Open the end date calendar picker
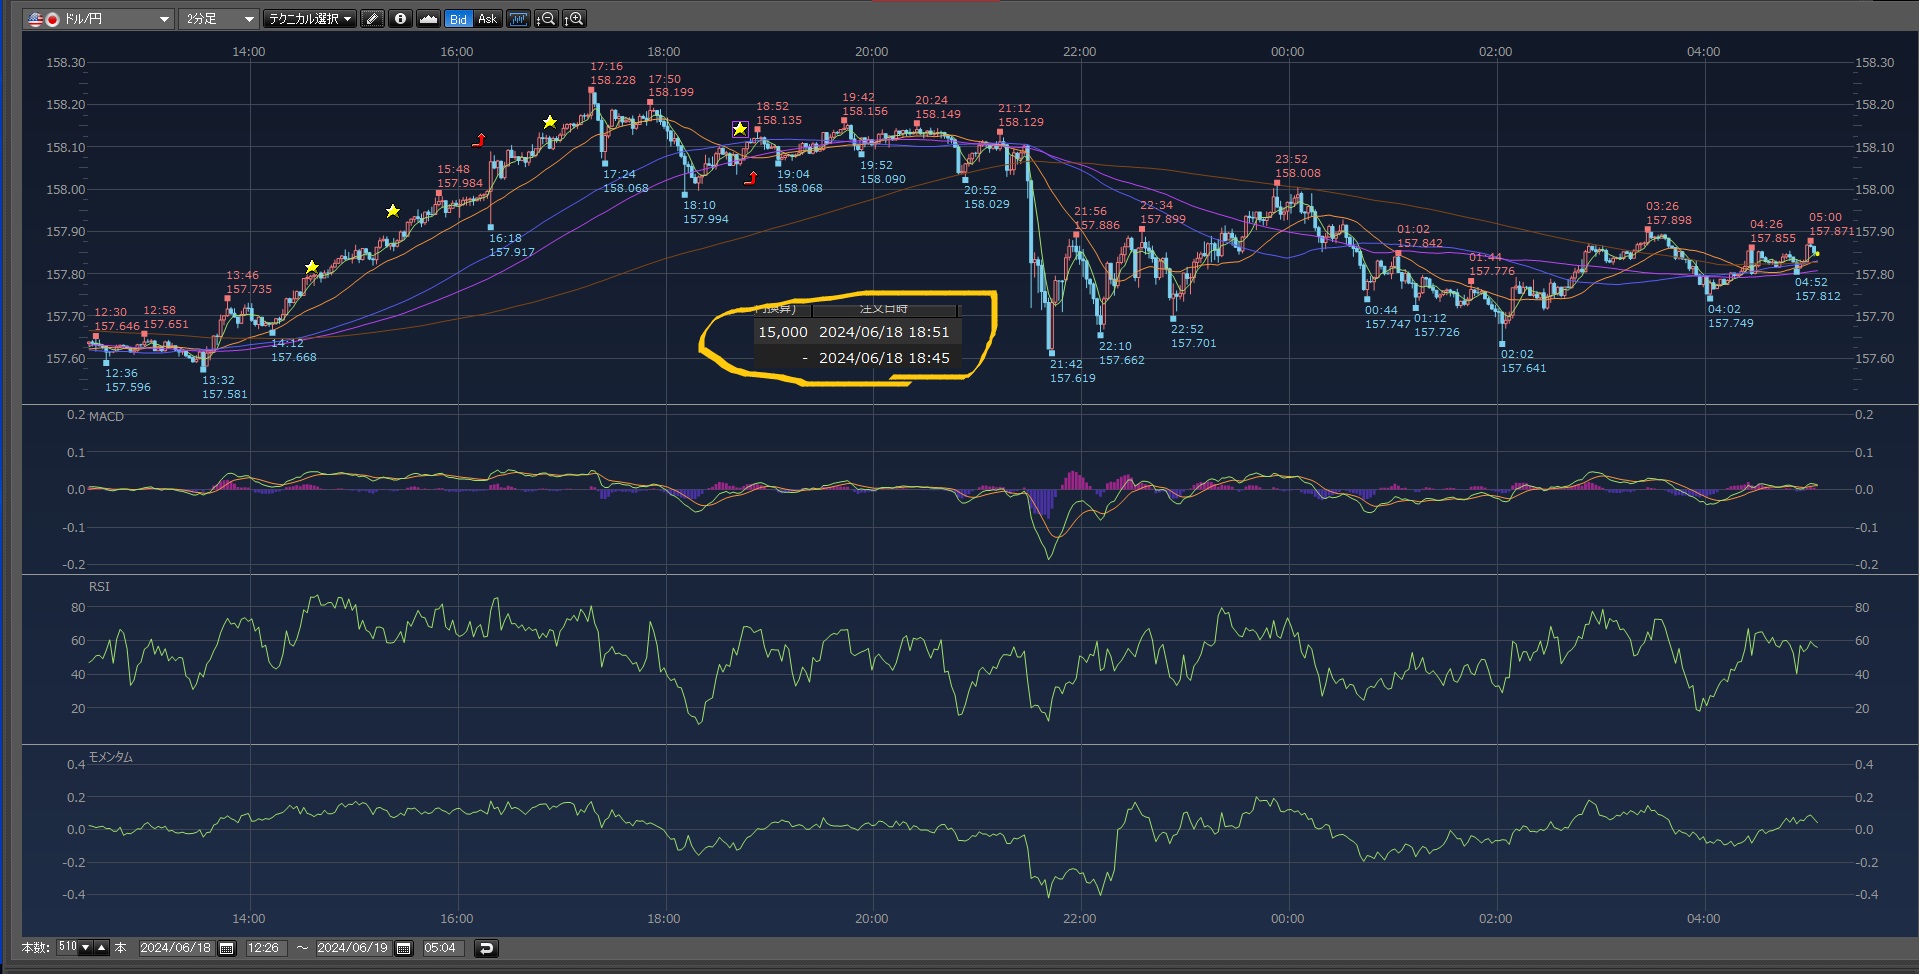The height and width of the screenshot is (974, 1920). [404, 948]
